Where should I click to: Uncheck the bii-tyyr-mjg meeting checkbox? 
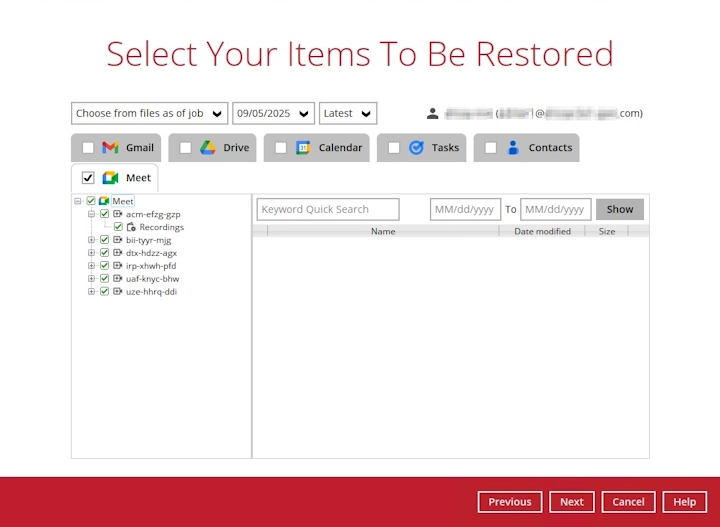click(104, 240)
